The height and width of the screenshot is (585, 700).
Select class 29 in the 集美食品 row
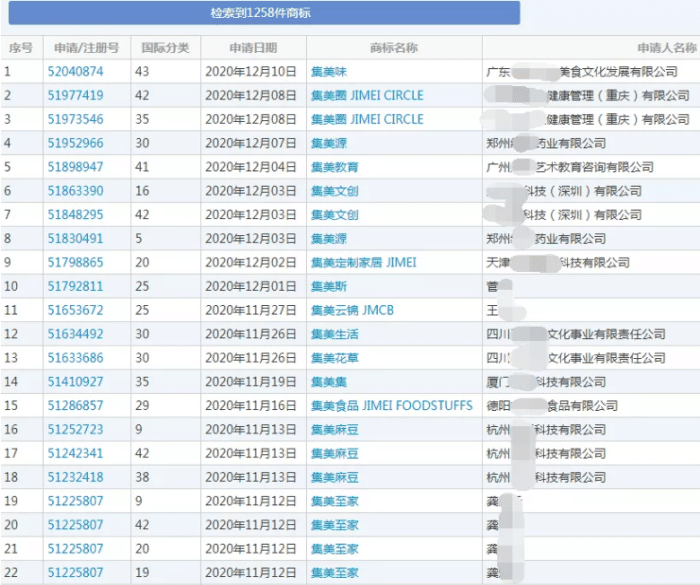[142, 405]
